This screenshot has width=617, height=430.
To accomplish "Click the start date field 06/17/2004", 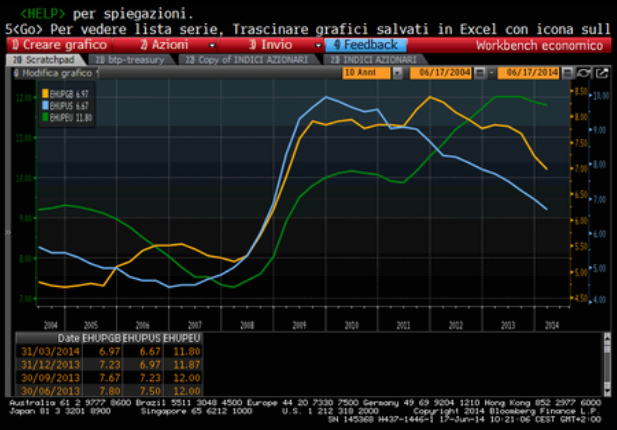I will (445, 74).
